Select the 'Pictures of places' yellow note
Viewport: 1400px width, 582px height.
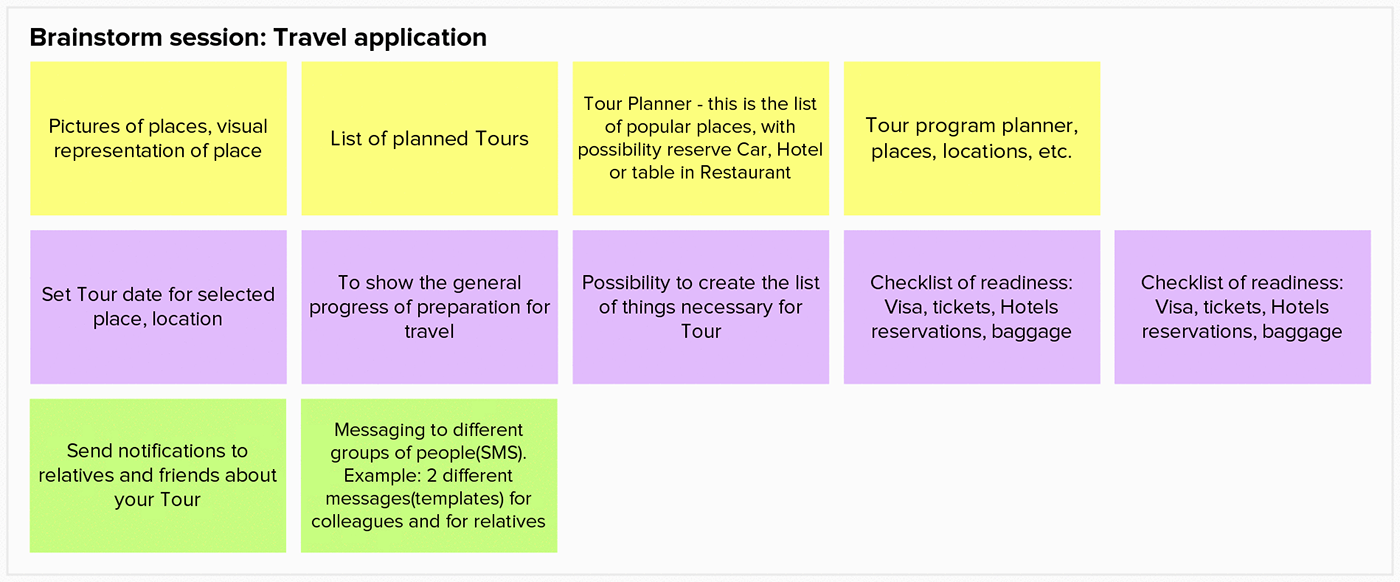point(158,138)
